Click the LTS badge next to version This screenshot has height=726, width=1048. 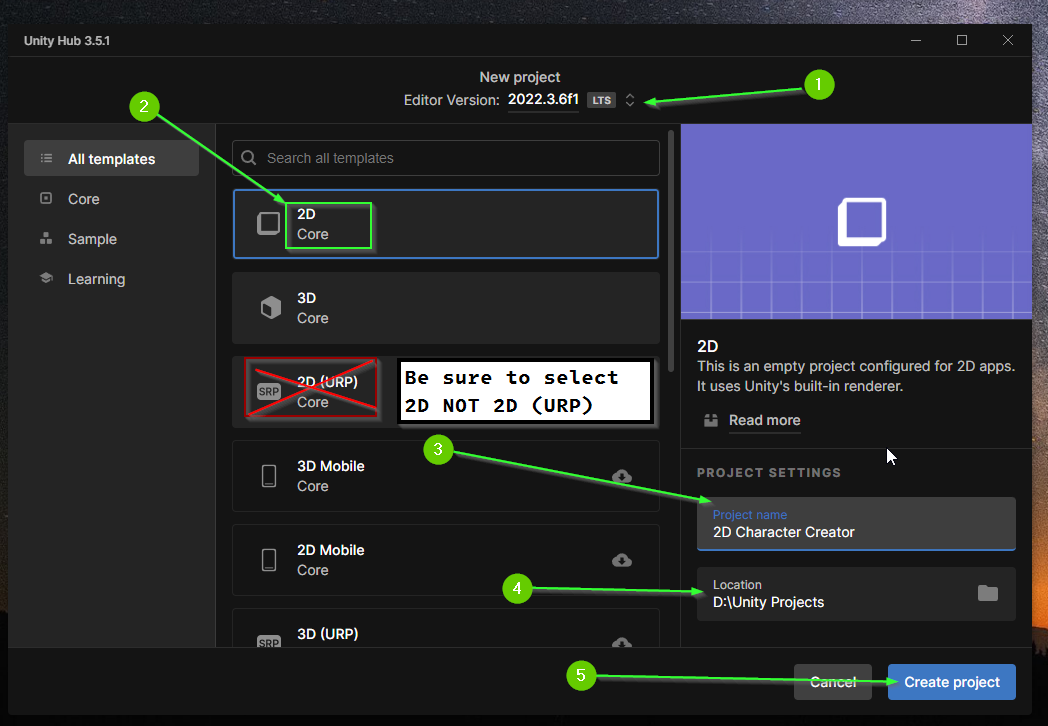coord(601,100)
